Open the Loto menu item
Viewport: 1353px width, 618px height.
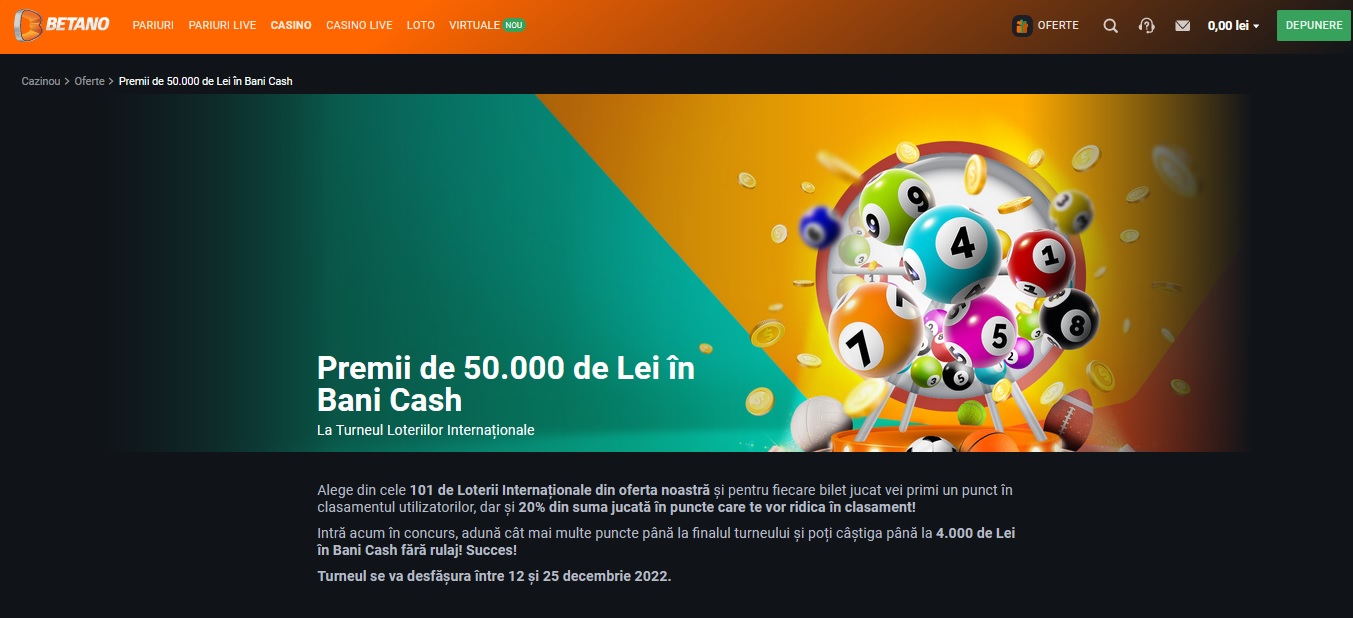pos(421,25)
